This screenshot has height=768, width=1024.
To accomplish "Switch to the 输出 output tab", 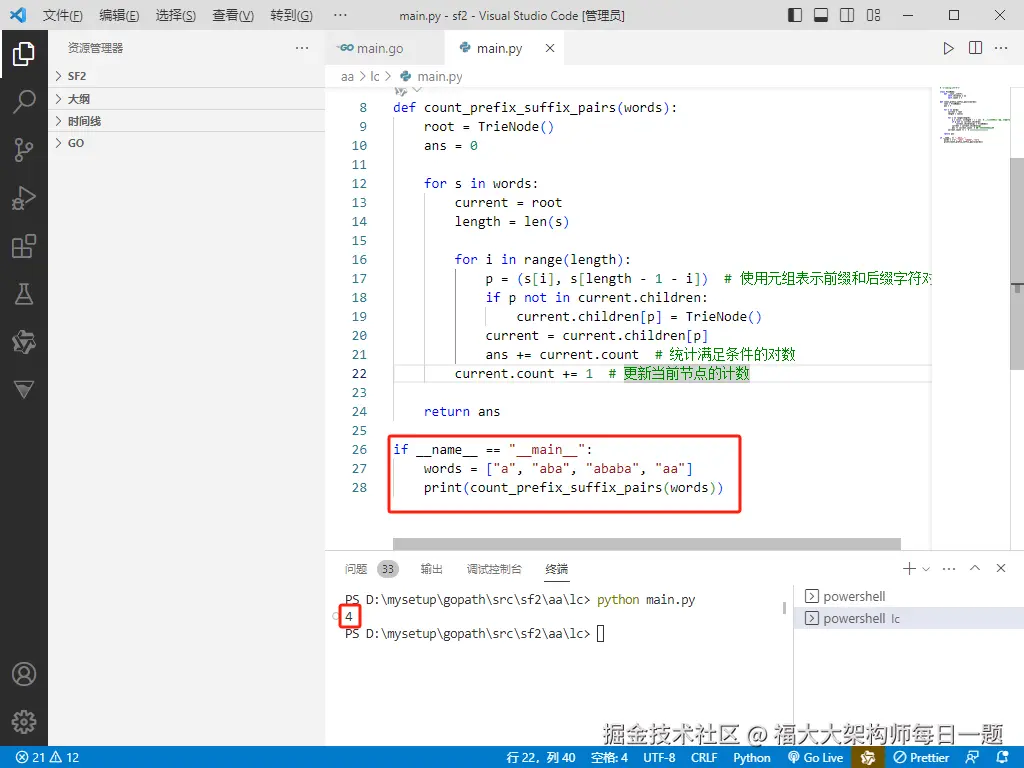I will click(x=431, y=569).
